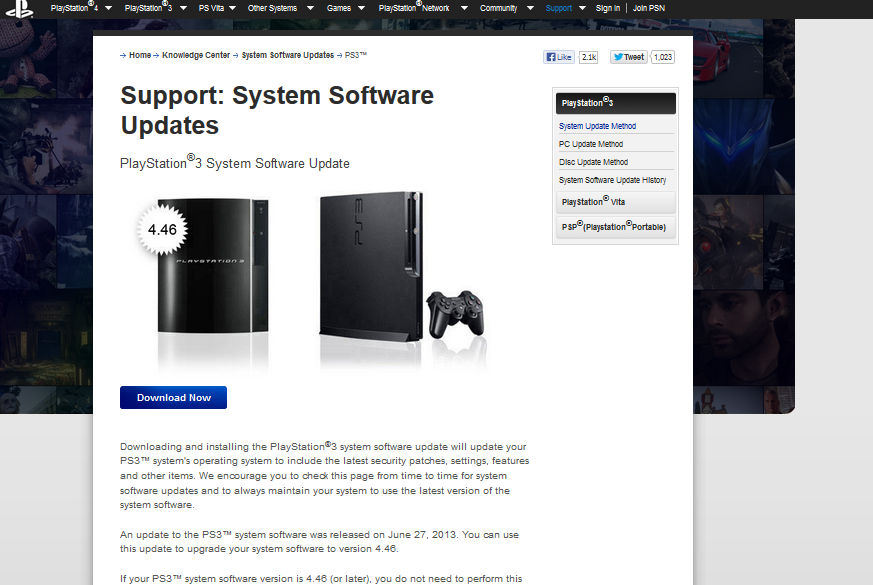This screenshot has height=585, width=873.
Task: Select the PlayStation 3 sidebar header
Action: tap(616, 103)
